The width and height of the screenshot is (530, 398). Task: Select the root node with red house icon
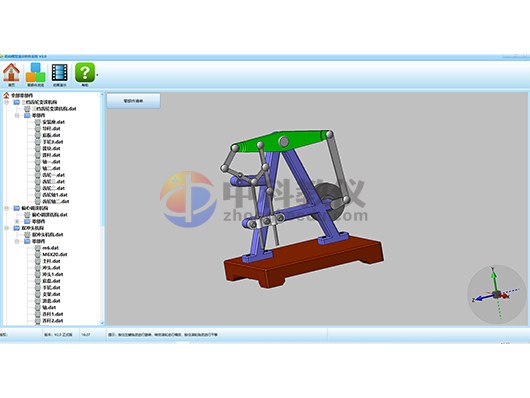pyautogui.click(x=18, y=95)
